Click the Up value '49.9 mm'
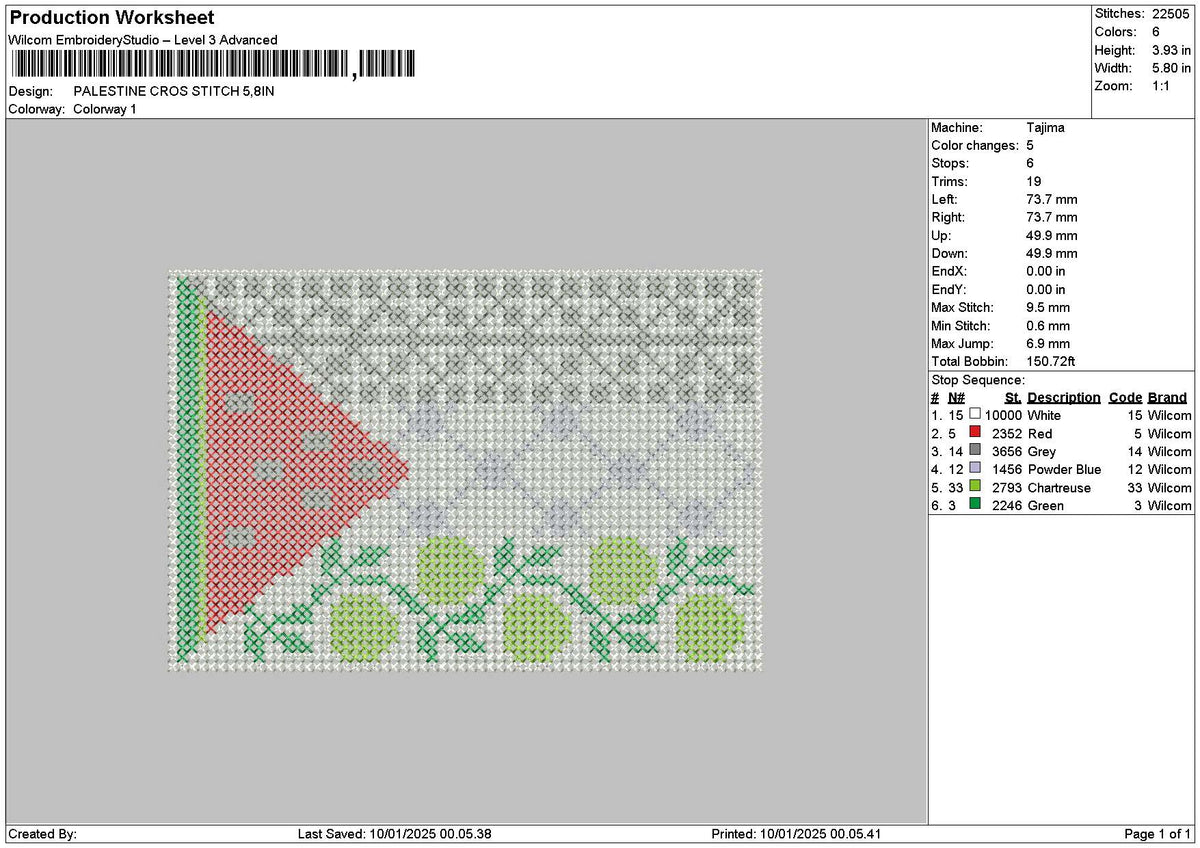1200x848 pixels. 1052,236
